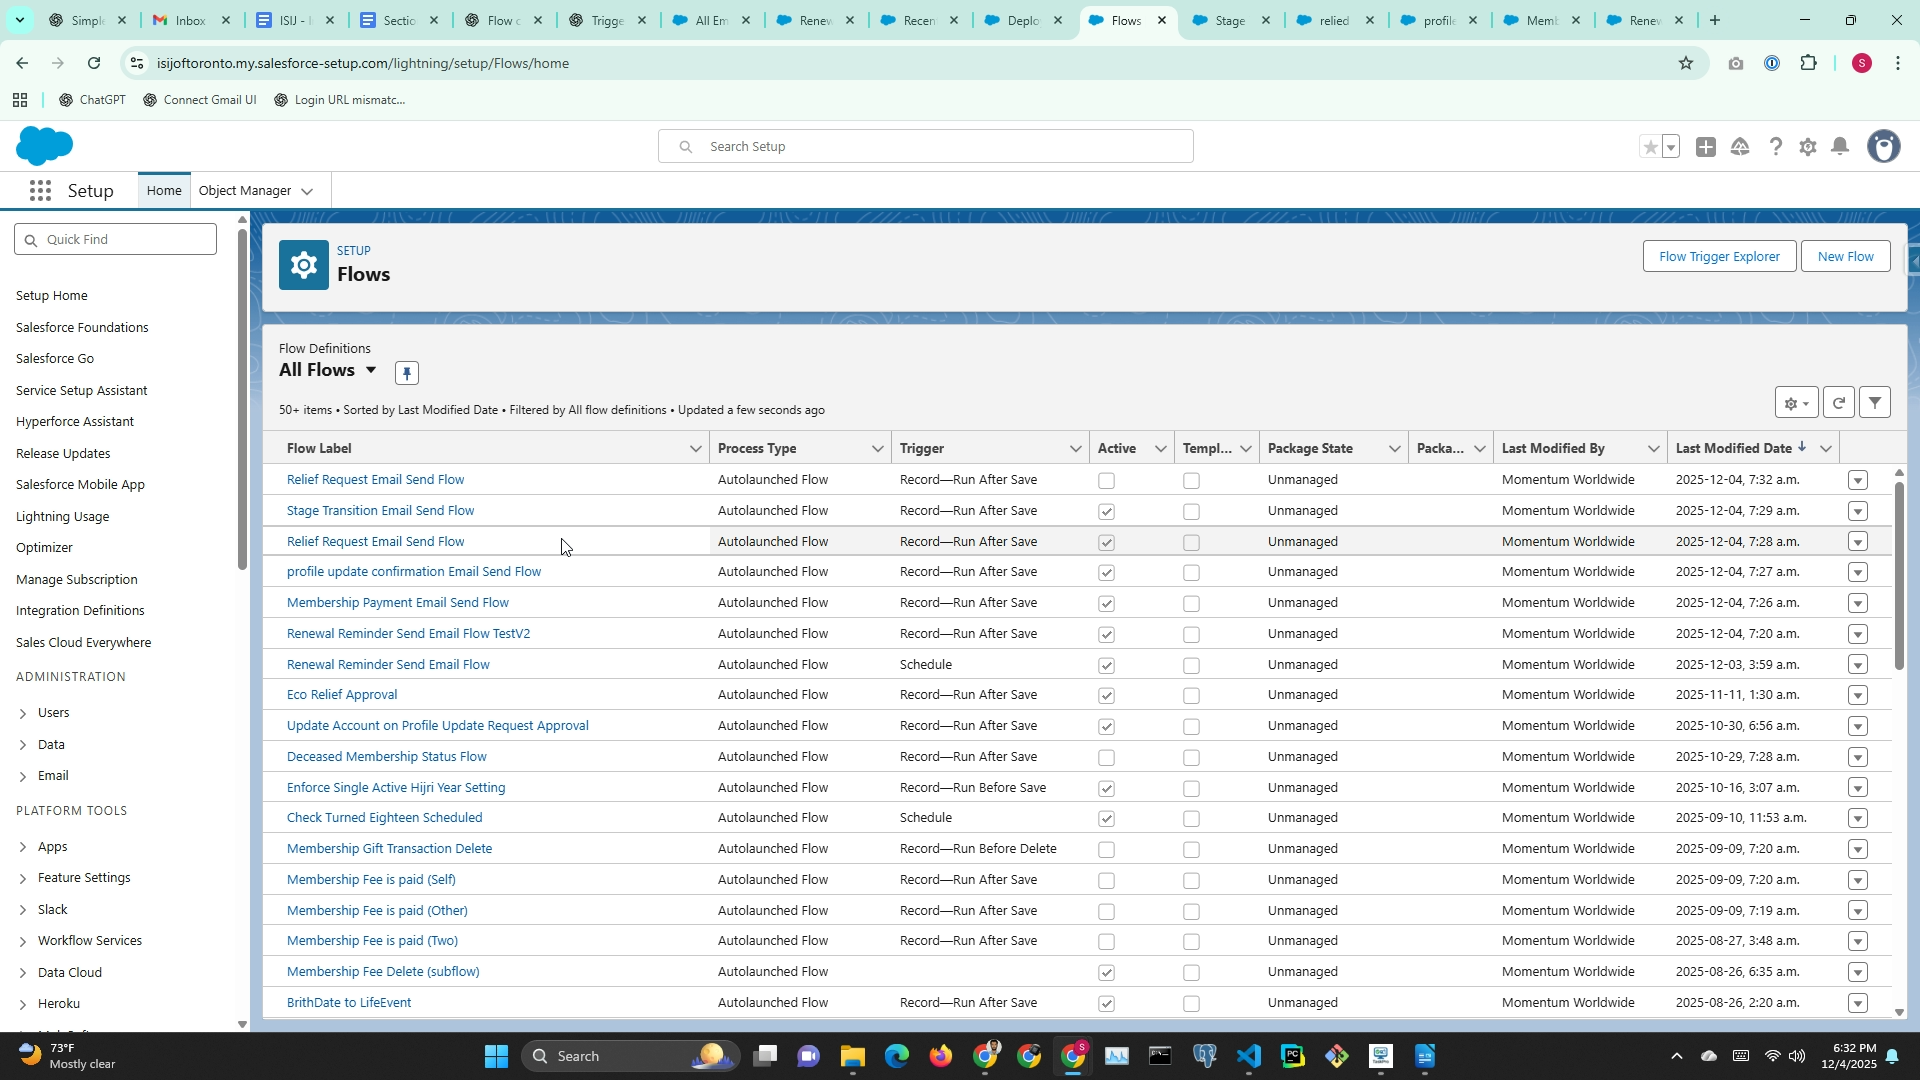Click the global actions plus icon

click(x=1706, y=147)
